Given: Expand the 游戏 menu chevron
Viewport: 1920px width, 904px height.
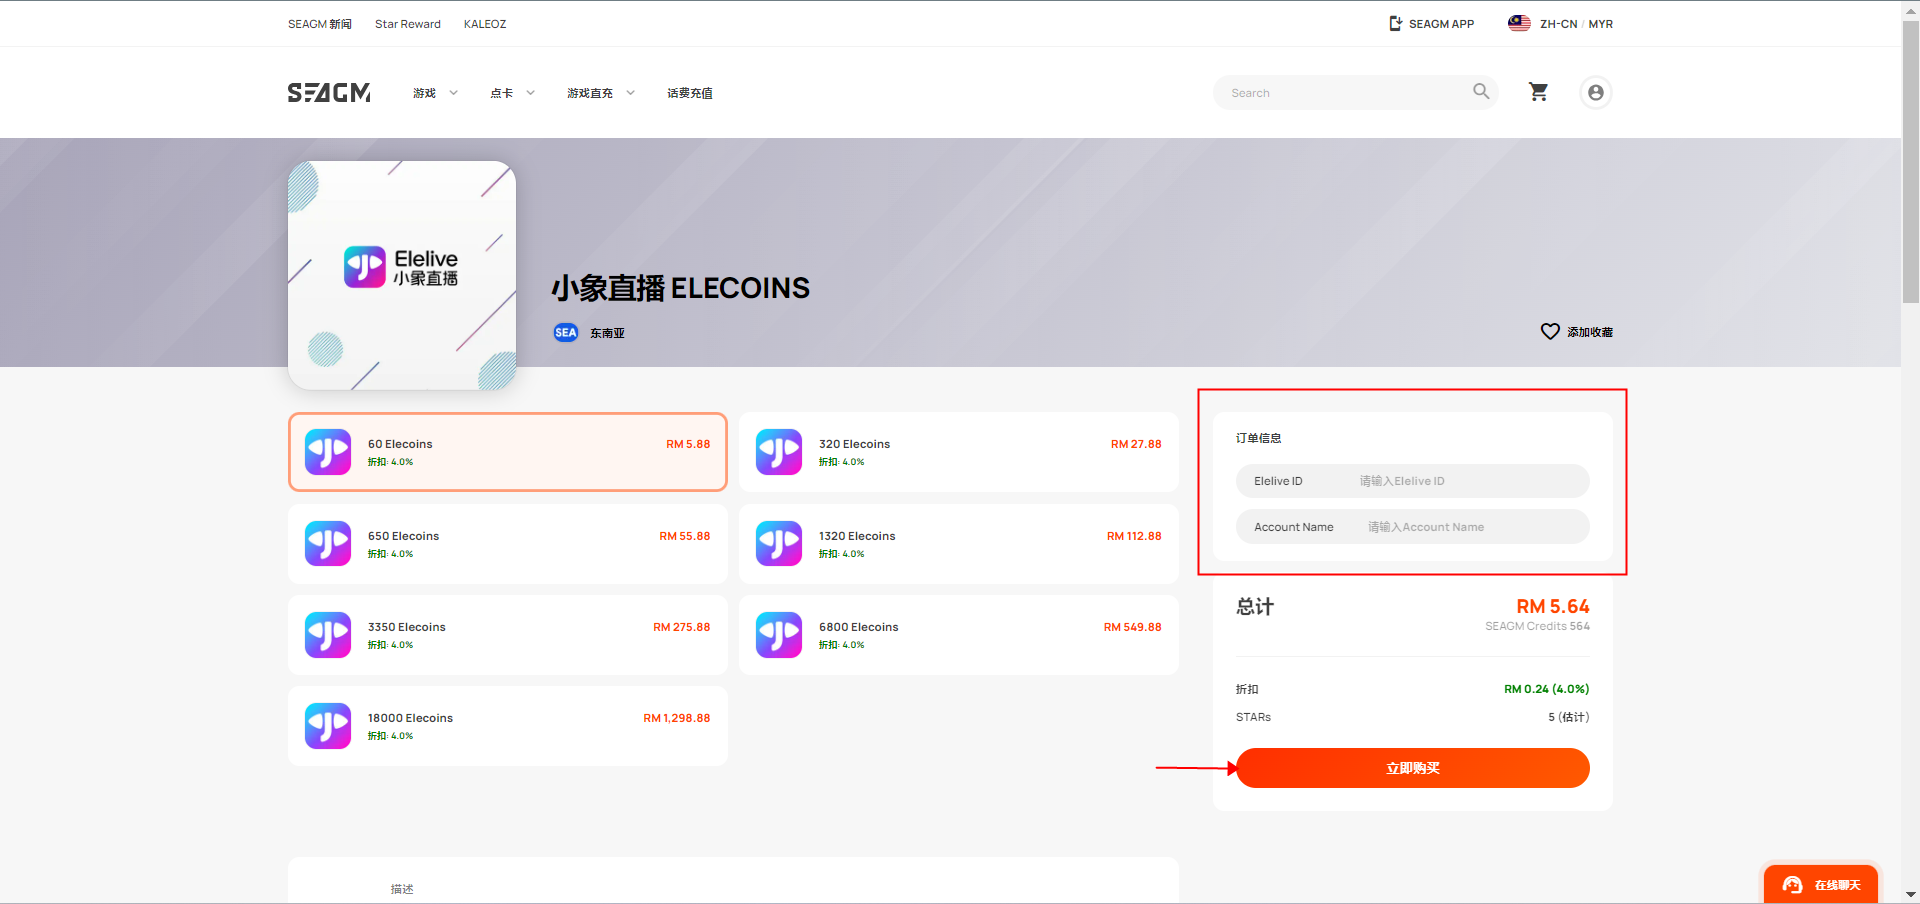Looking at the screenshot, I should click(453, 93).
